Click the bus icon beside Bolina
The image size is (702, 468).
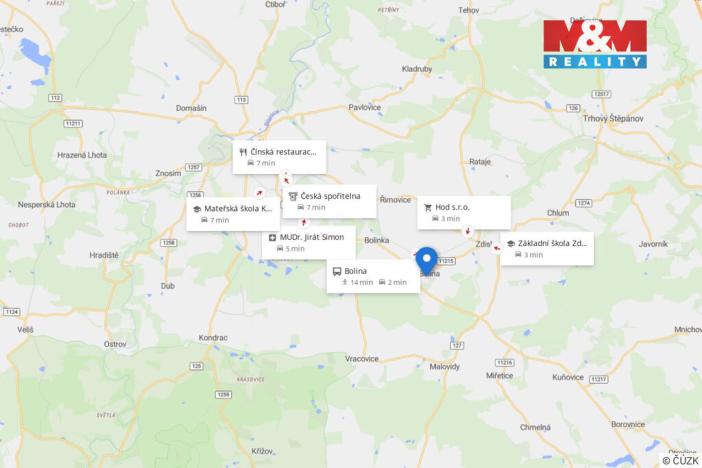click(x=337, y=271)
